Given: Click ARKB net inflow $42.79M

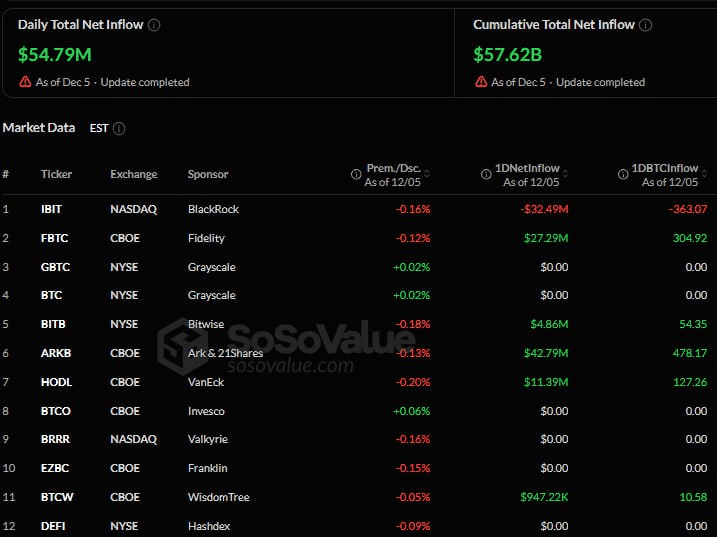Looking at the screenshot, I should pos(546,353).
